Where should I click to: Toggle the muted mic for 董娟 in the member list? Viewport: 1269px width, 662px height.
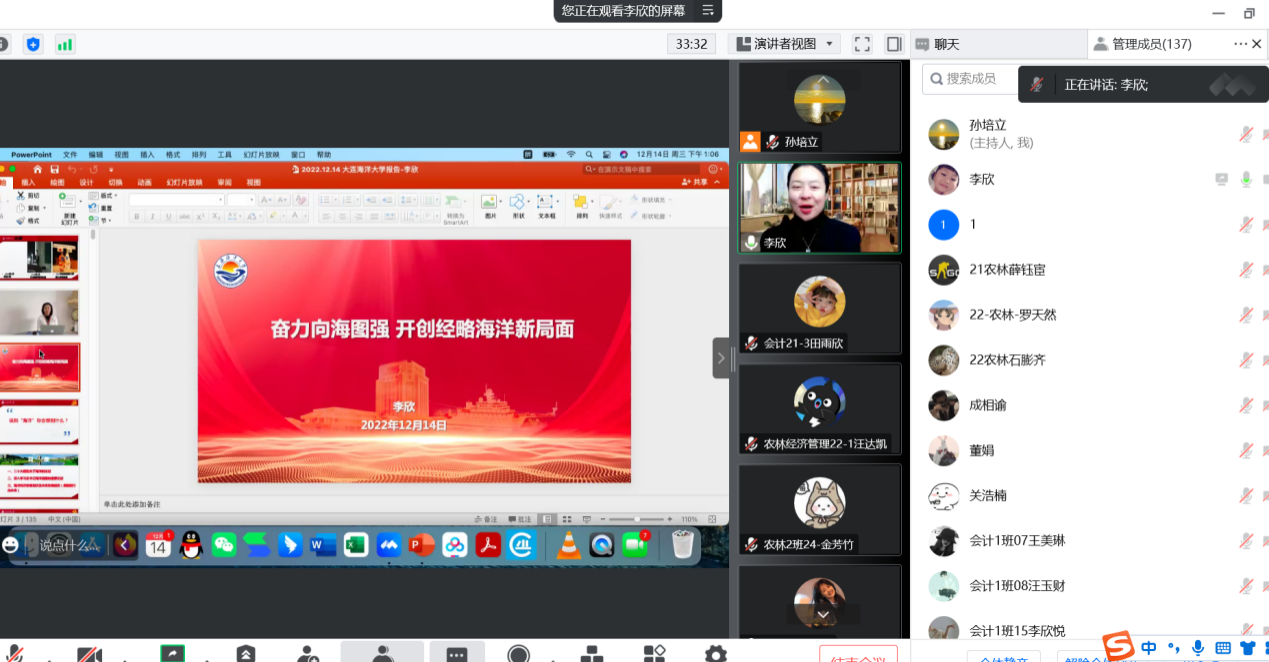pyautogui.click(x=1246, y=451)
